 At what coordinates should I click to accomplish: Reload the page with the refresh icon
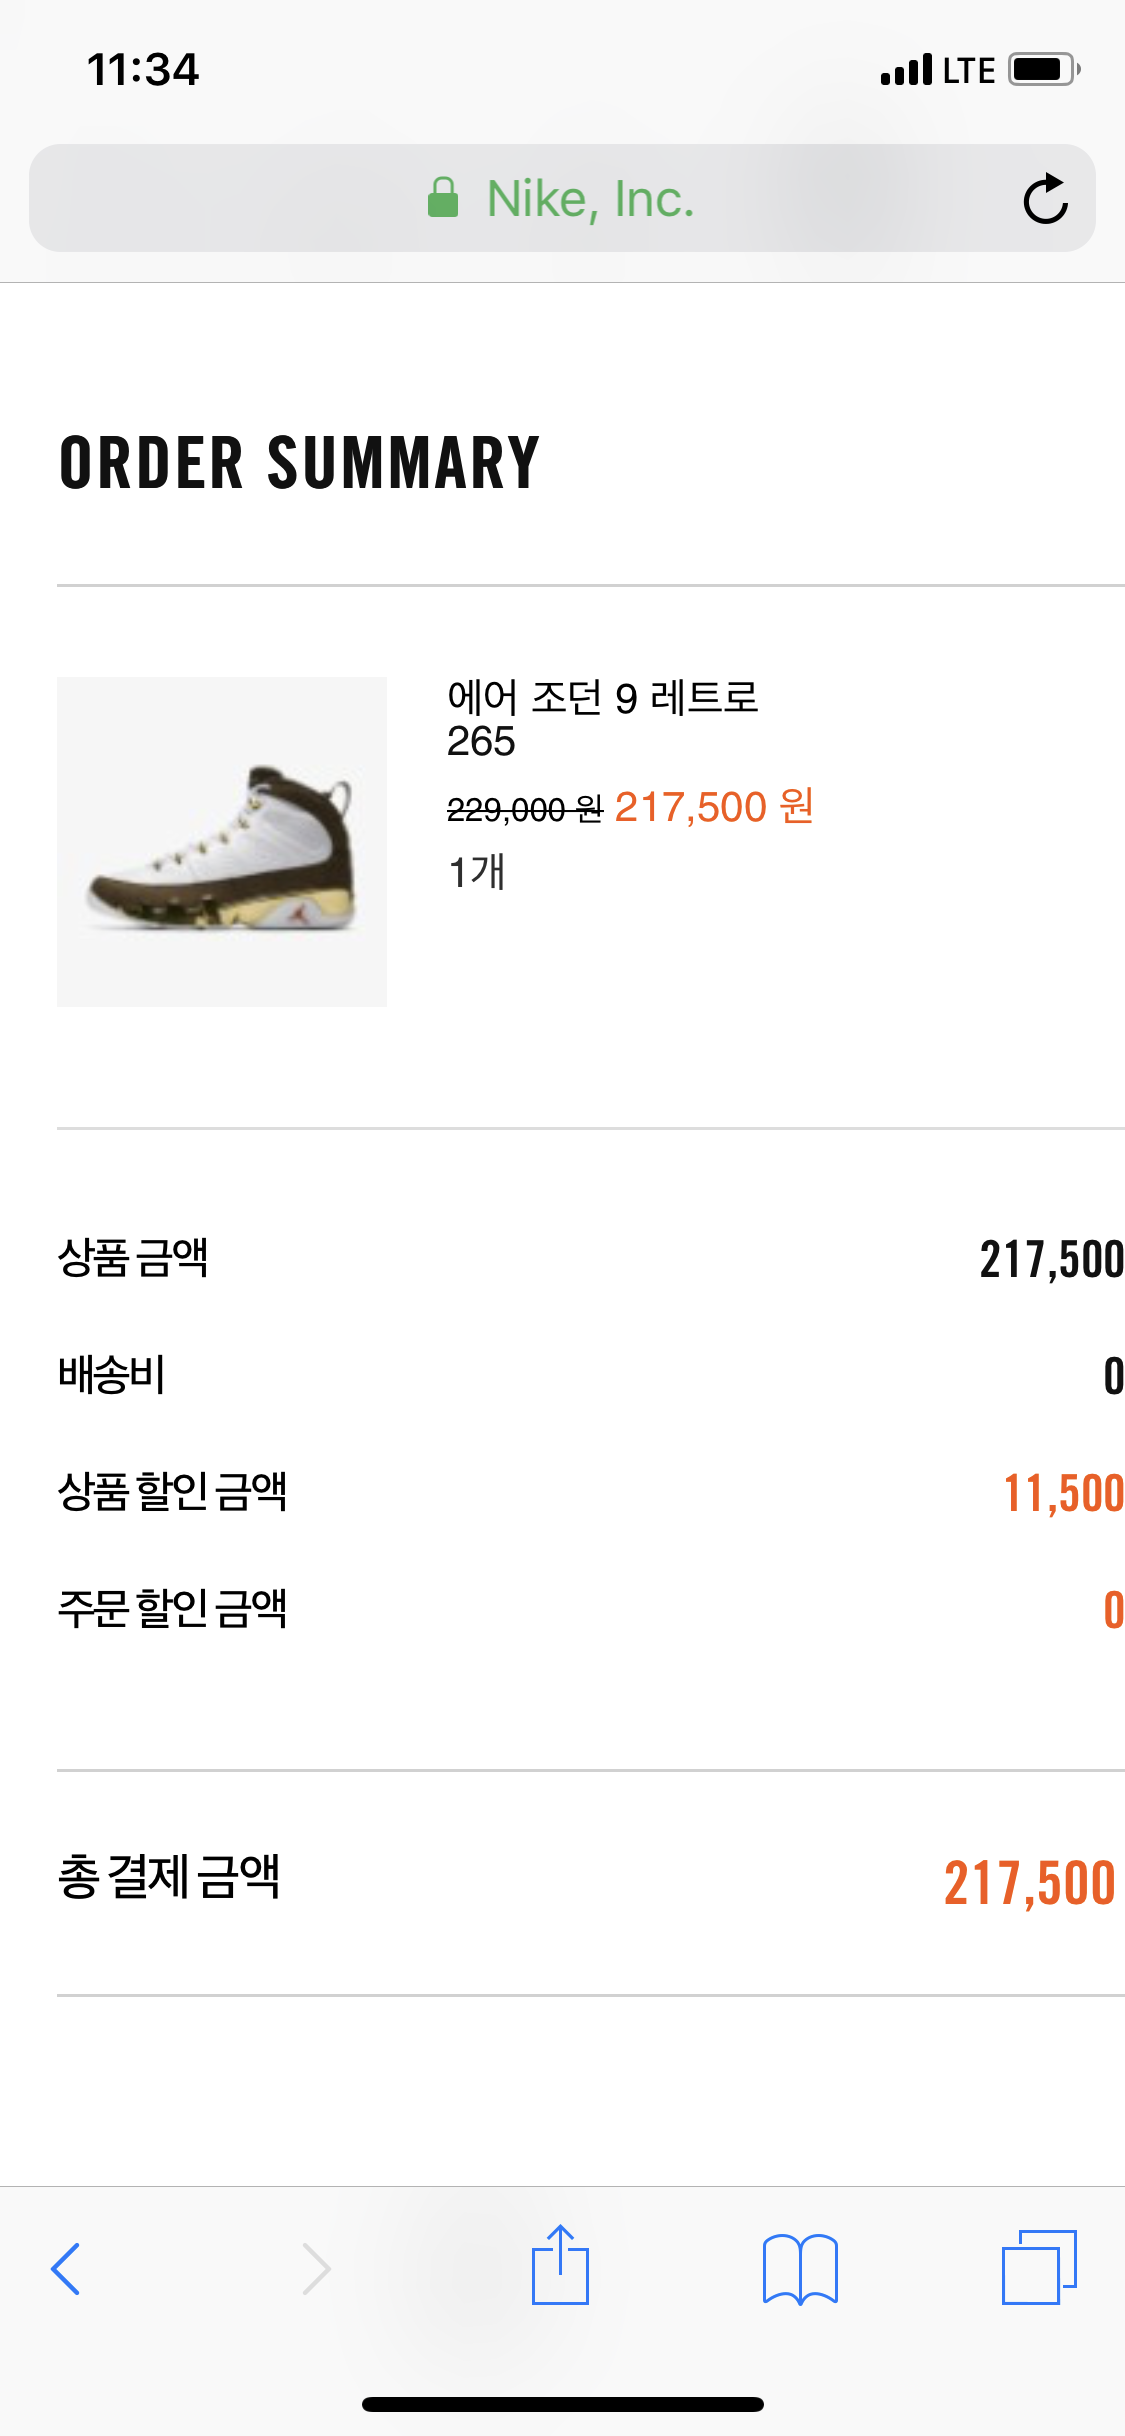1046,199
